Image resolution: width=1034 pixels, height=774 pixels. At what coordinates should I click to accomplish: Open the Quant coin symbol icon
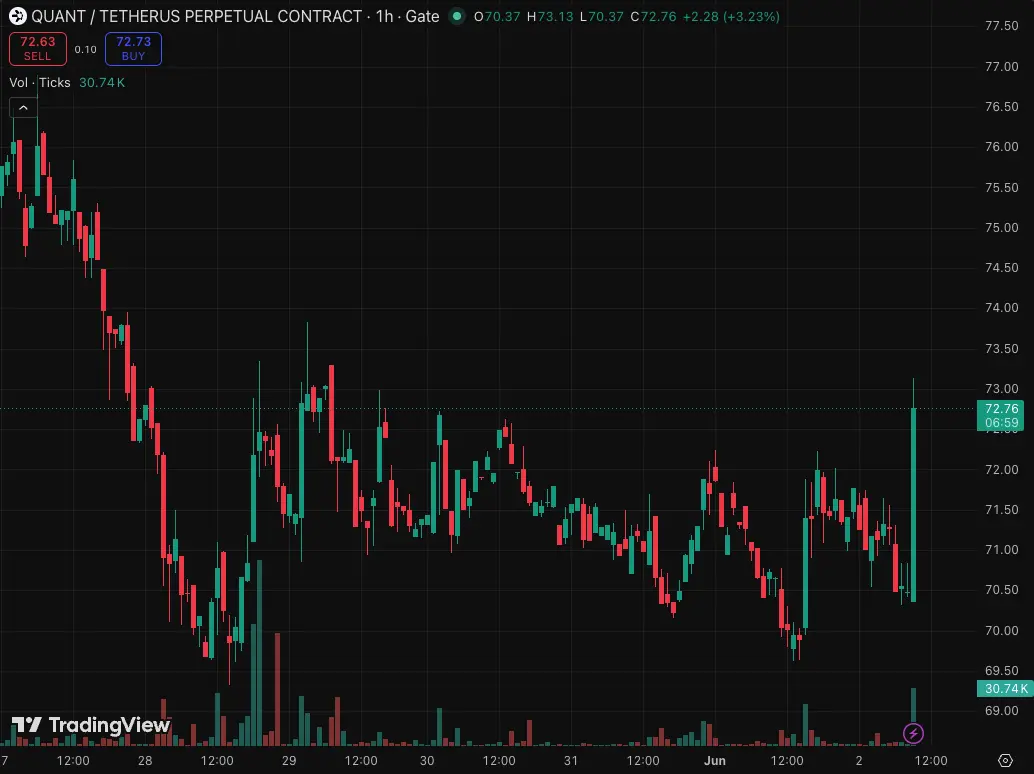click(x=18, y=16)
